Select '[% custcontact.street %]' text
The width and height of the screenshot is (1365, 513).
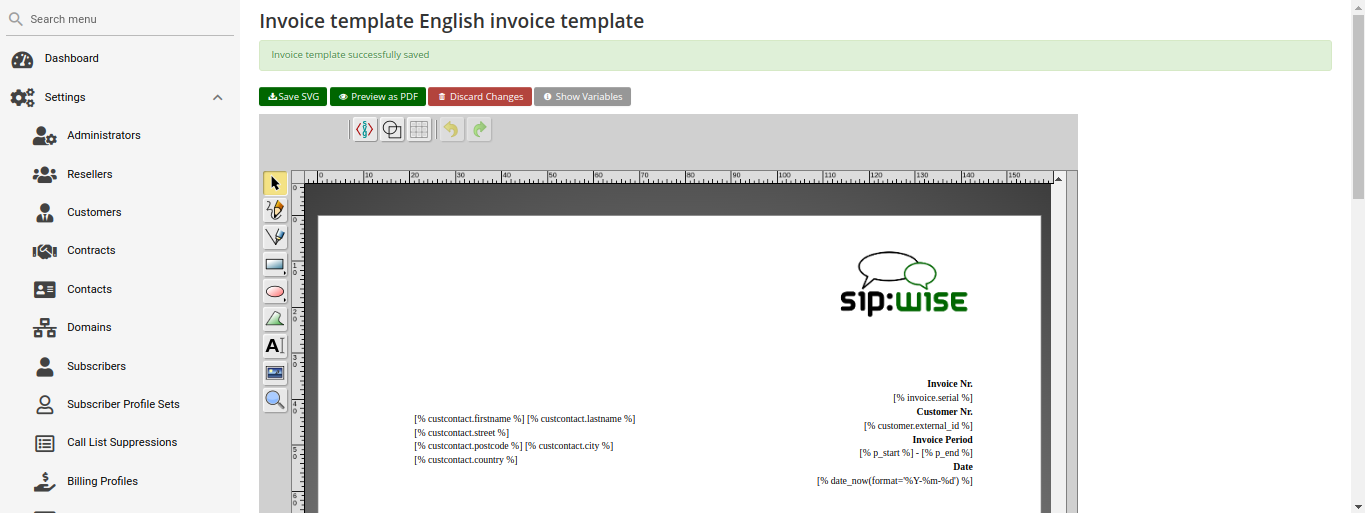462,433
